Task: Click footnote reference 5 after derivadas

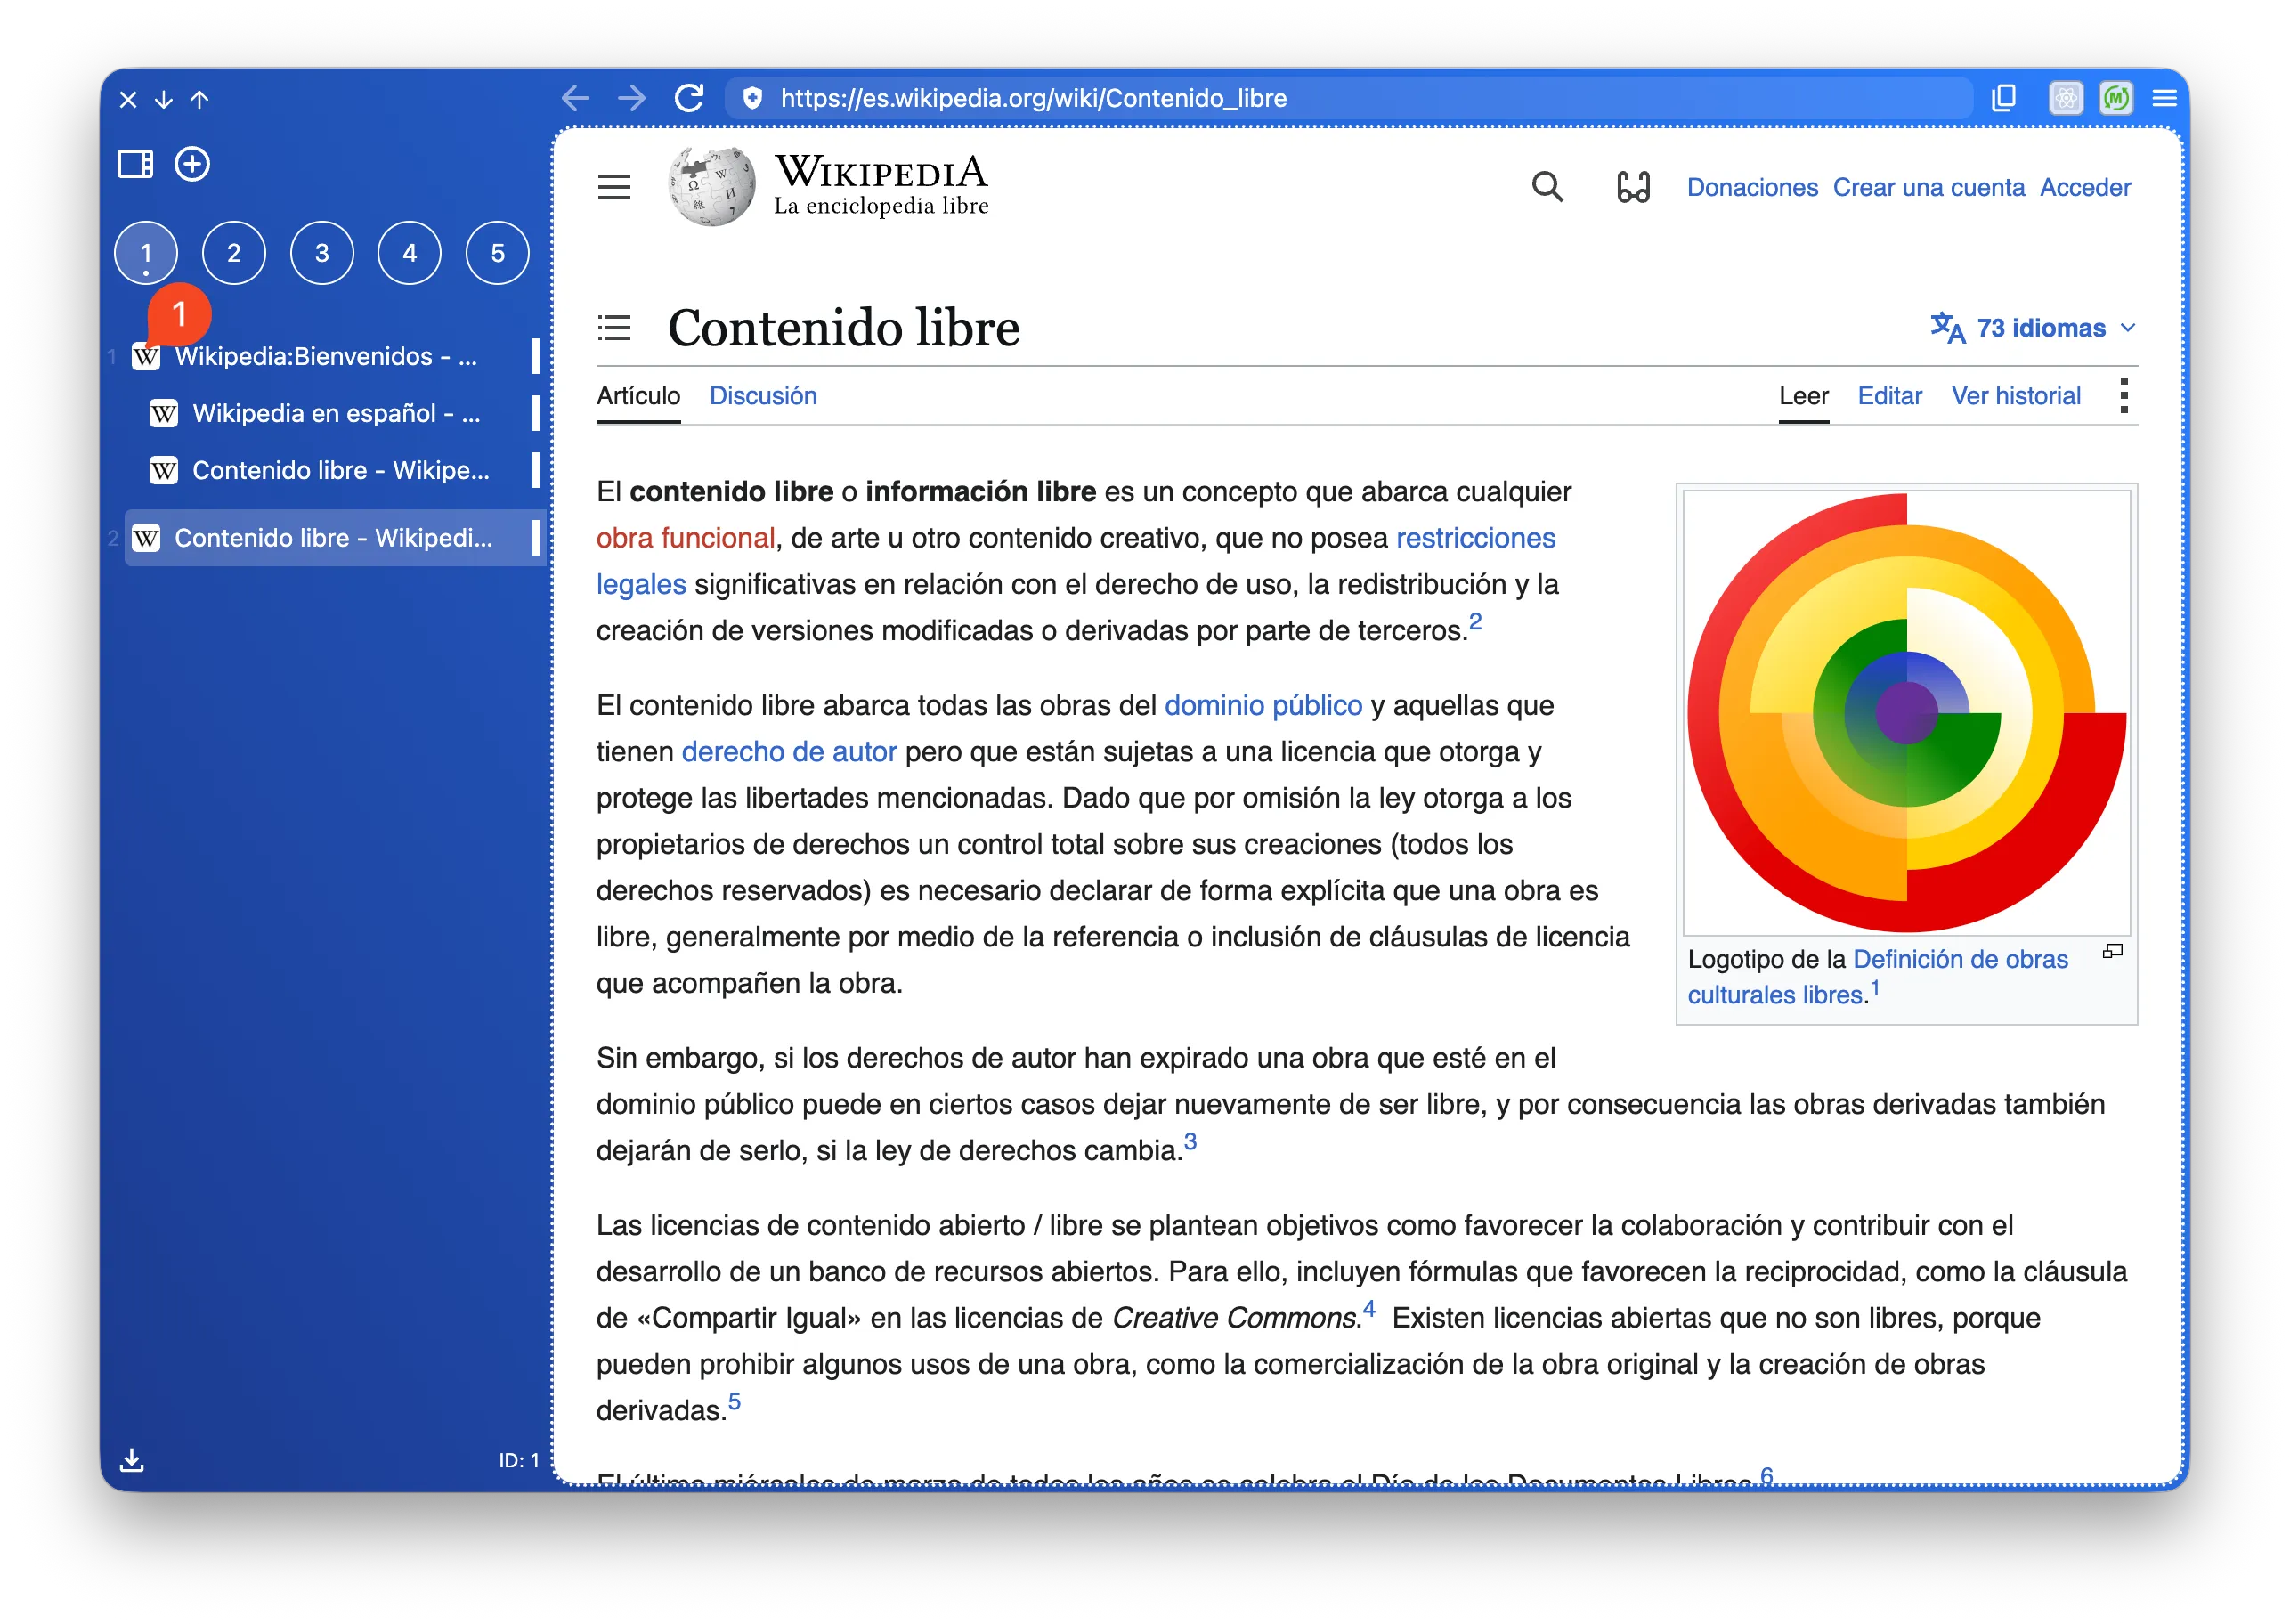Action: click(734, 1402)
